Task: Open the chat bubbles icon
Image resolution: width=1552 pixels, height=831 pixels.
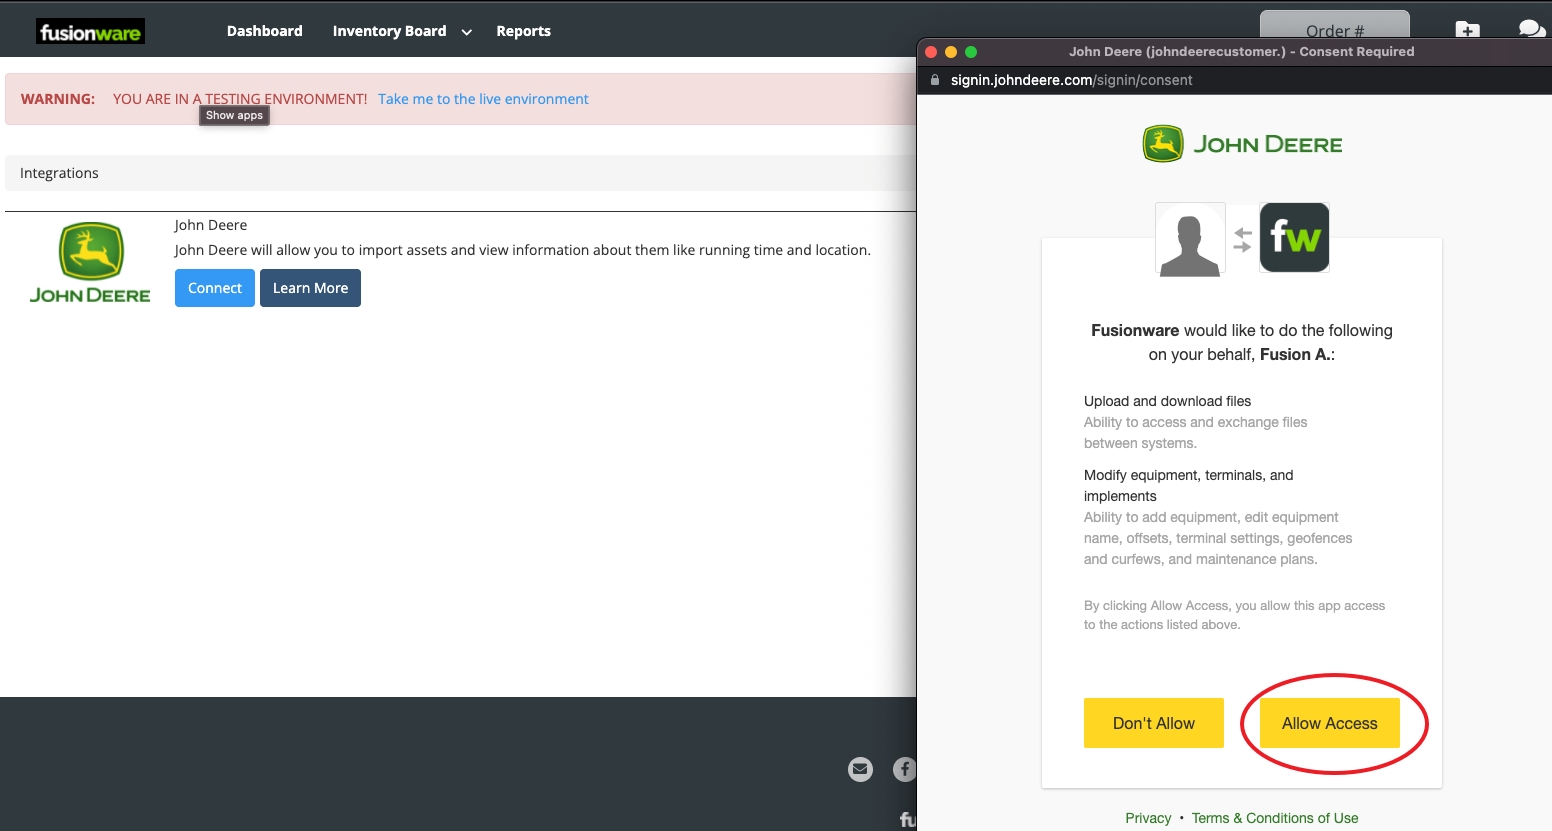Action: [x=1530, y=29]
